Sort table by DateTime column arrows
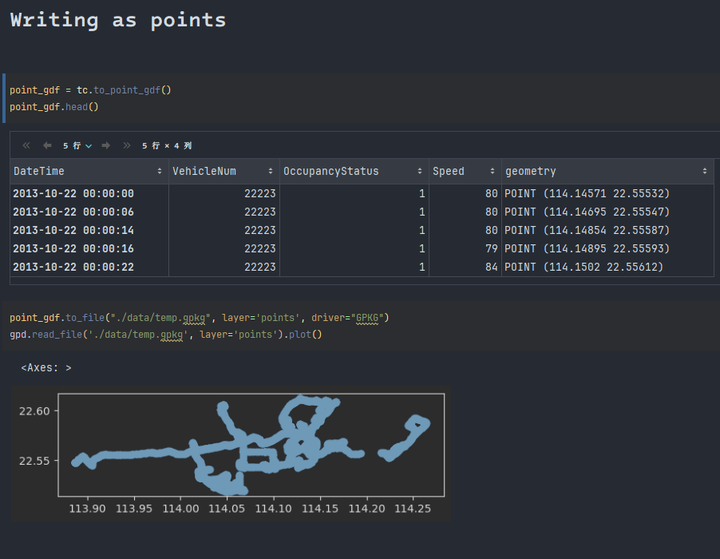 click(x=160, y=172)
